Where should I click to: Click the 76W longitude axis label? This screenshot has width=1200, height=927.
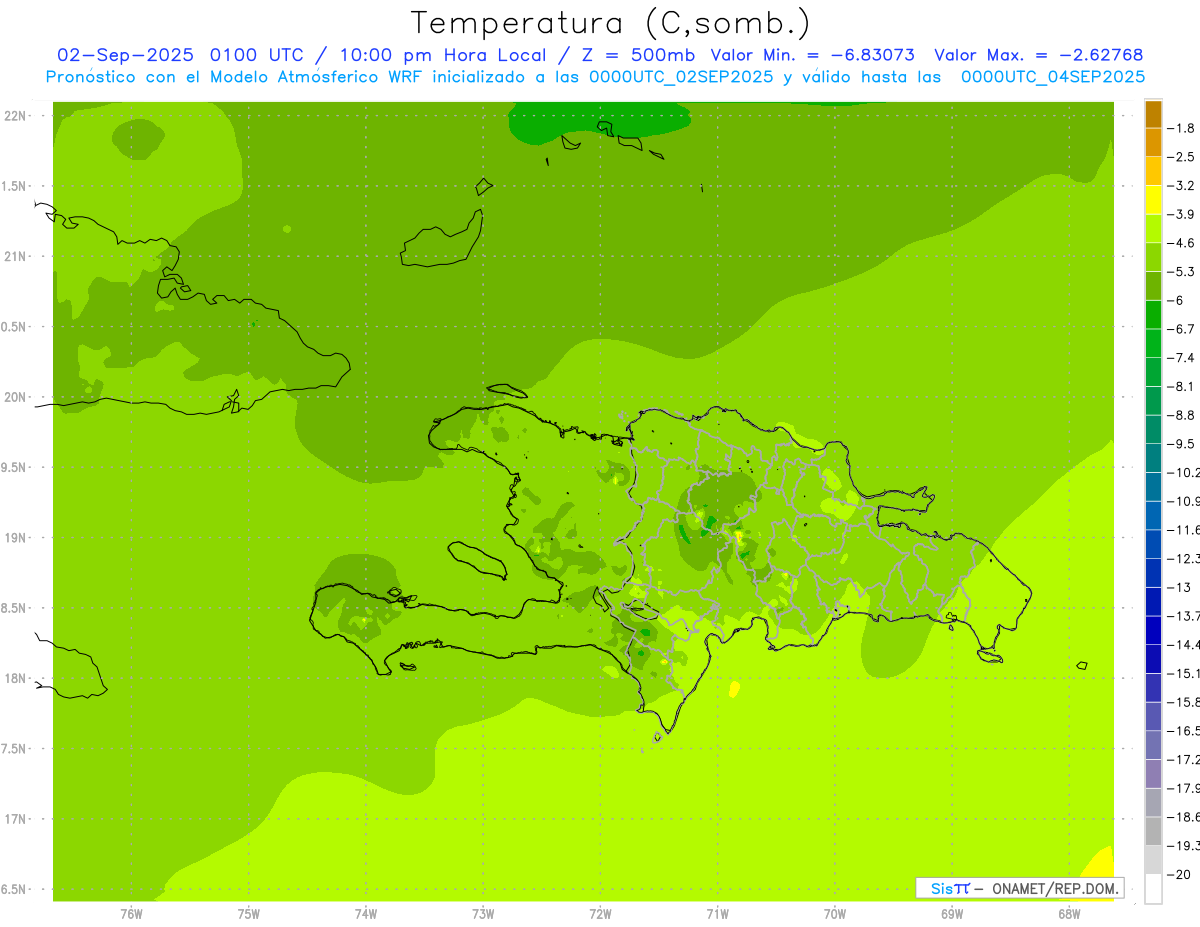click(131, 914)
